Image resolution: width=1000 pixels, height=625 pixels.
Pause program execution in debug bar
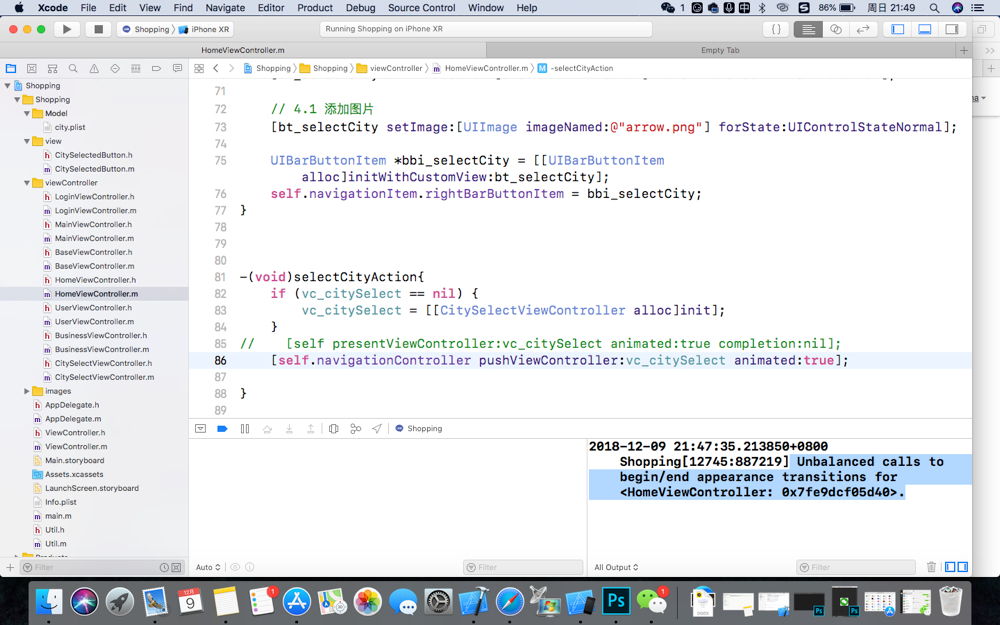point(245,429)
